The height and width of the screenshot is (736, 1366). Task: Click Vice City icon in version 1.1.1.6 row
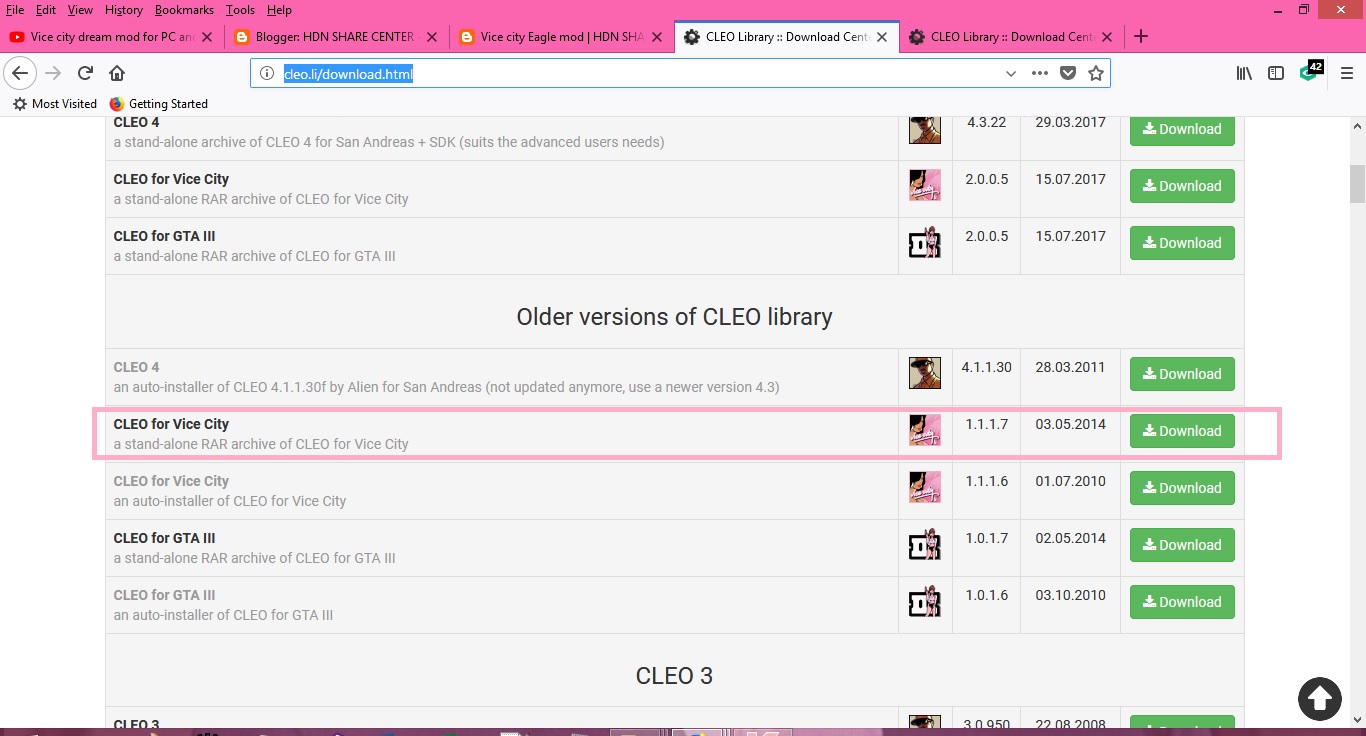click(924, 487)
